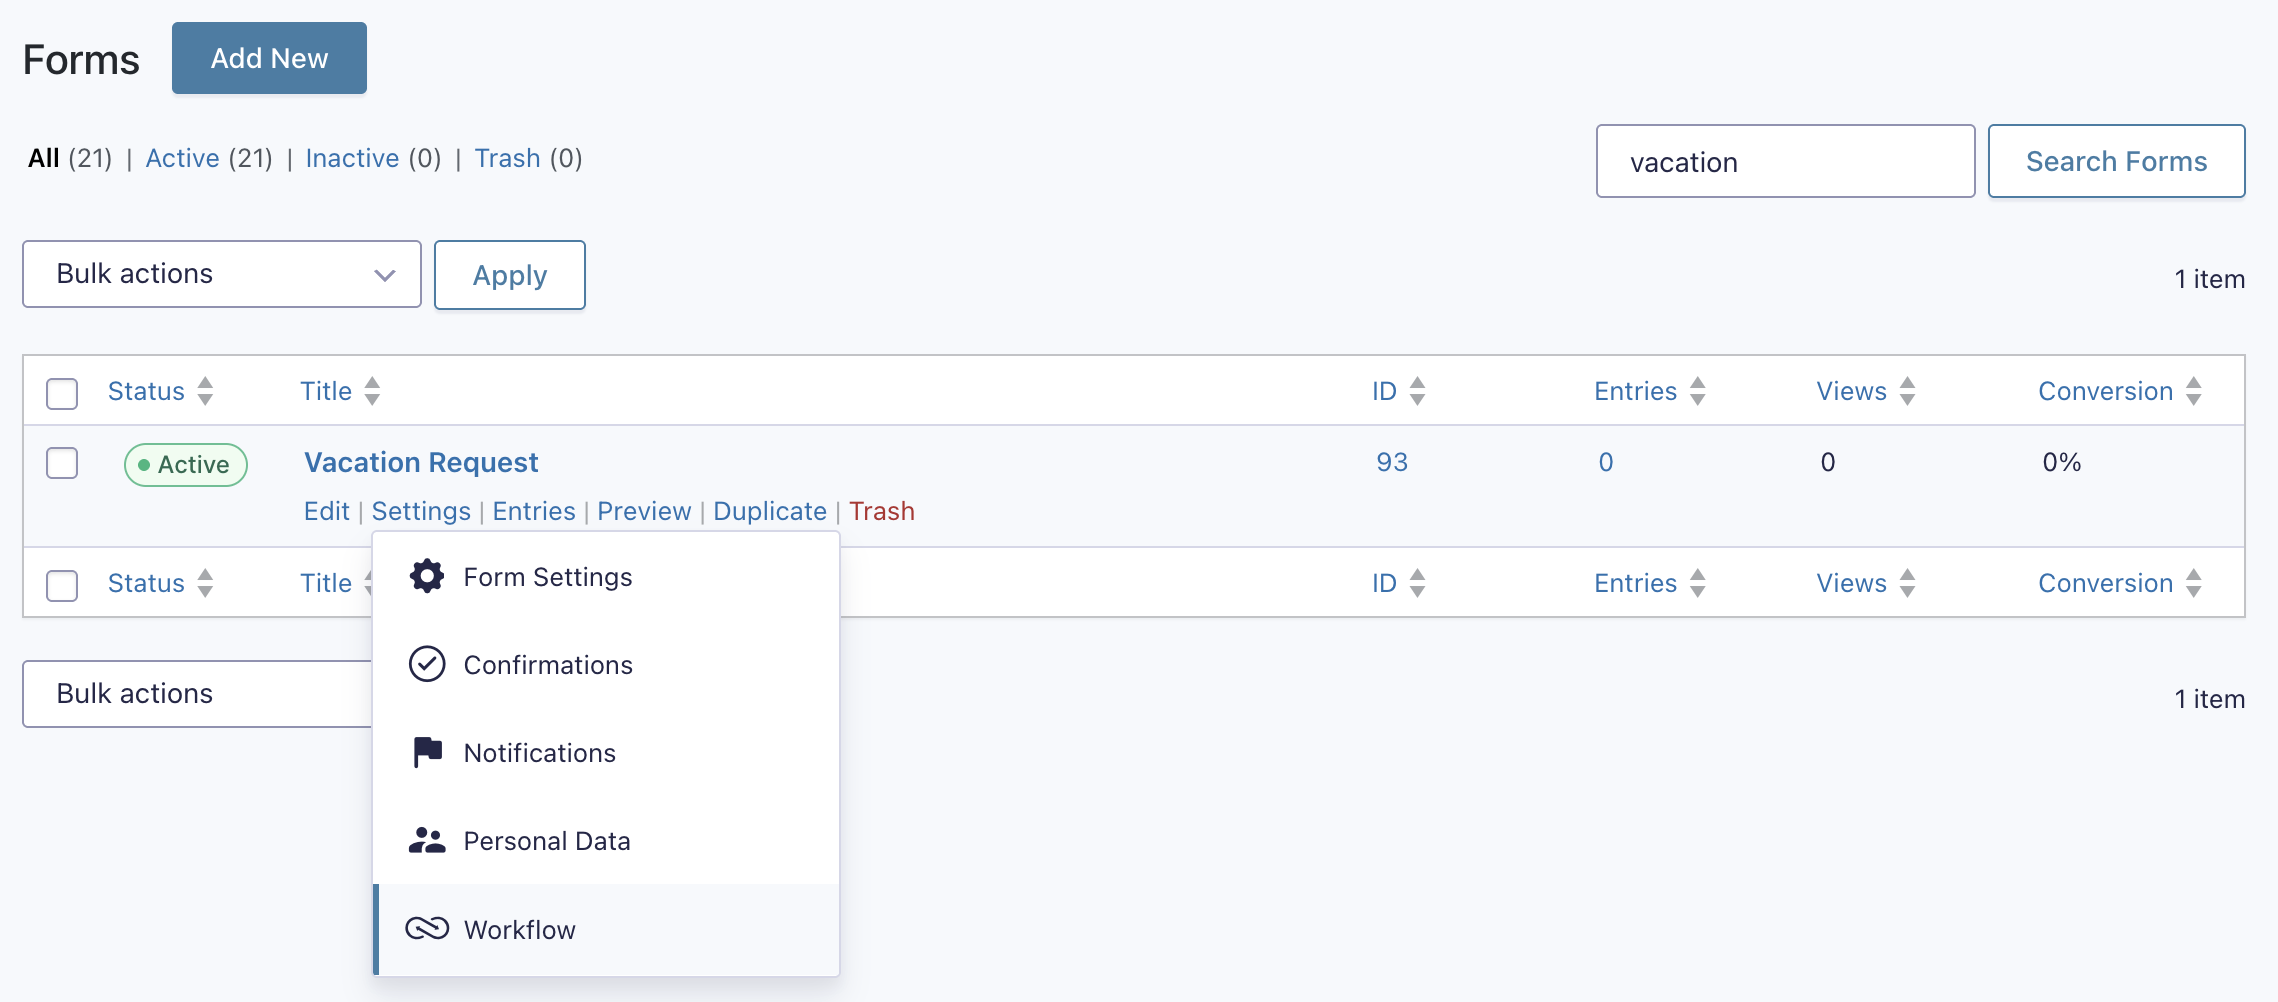Focus the search field containing vacation
Viewport: 2278px width, 1002px height.
[1785, 162]
